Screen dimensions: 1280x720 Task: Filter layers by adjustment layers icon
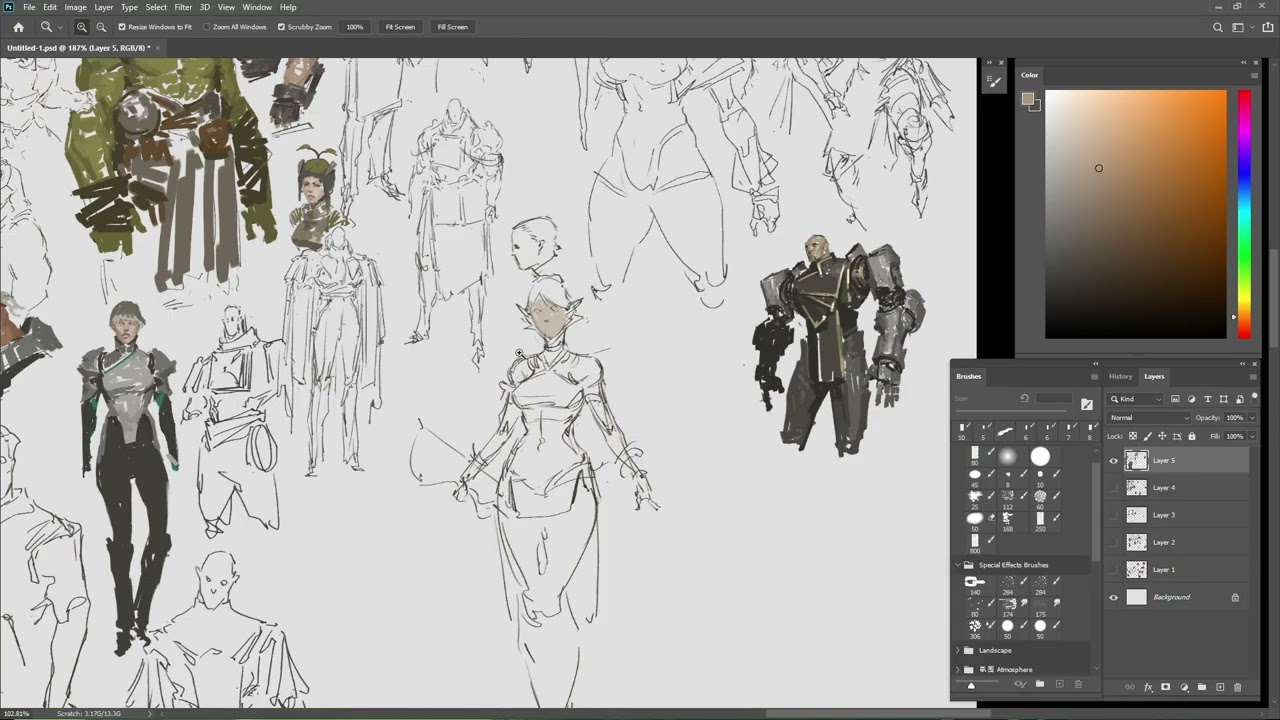(x=1191, y=399)
